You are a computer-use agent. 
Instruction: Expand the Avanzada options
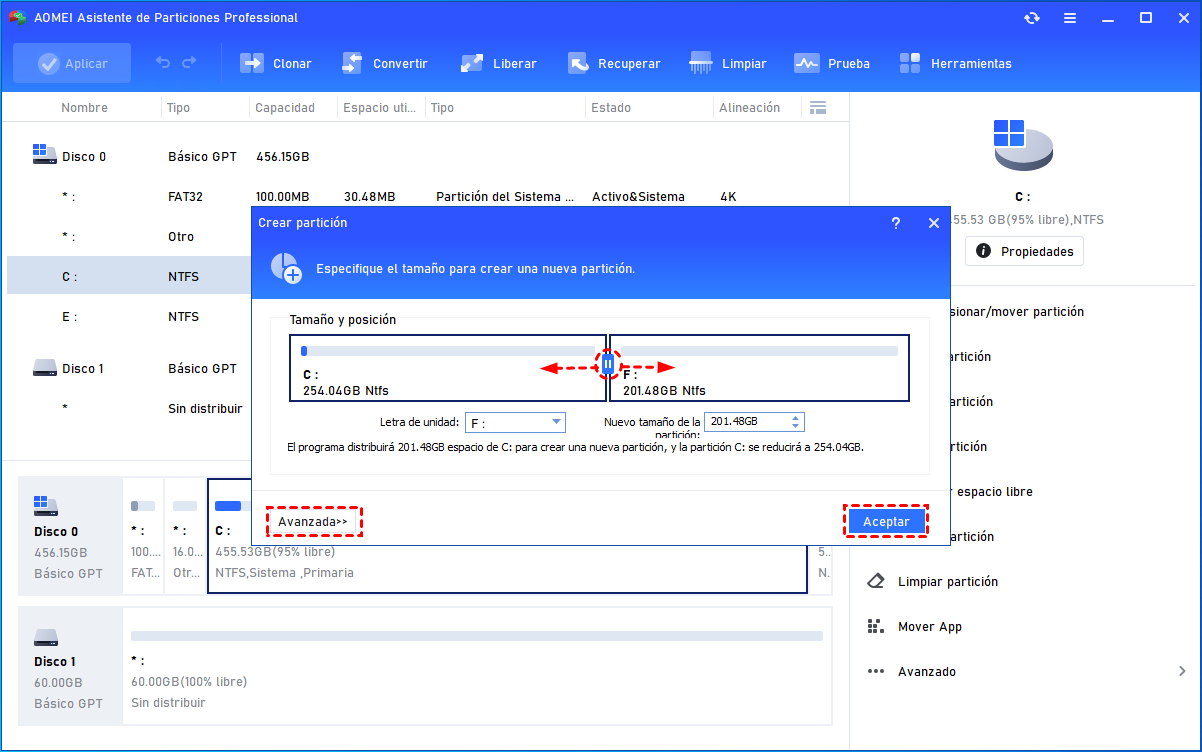click(313, 521)
